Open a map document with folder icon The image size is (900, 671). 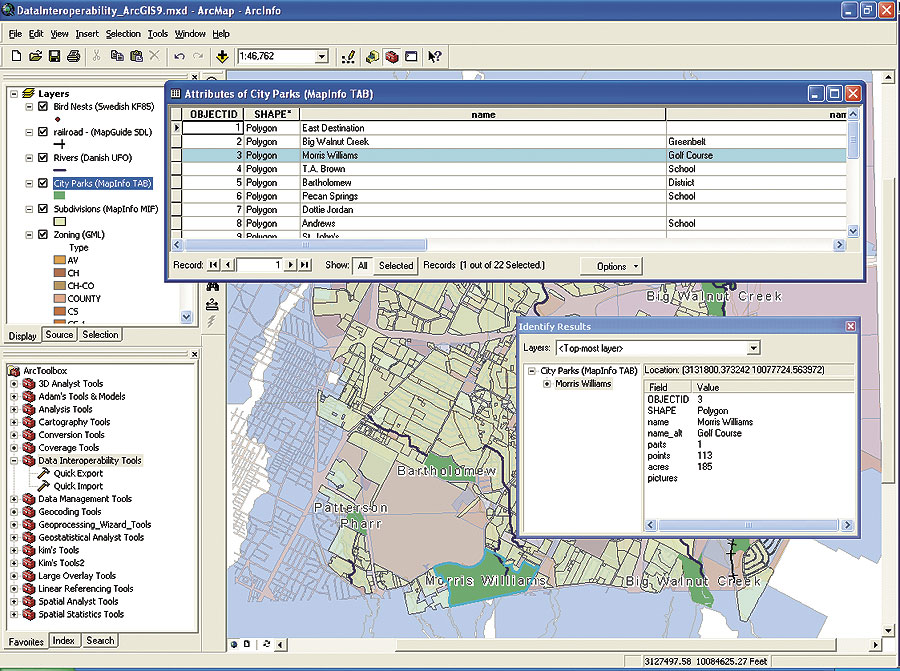36,56
